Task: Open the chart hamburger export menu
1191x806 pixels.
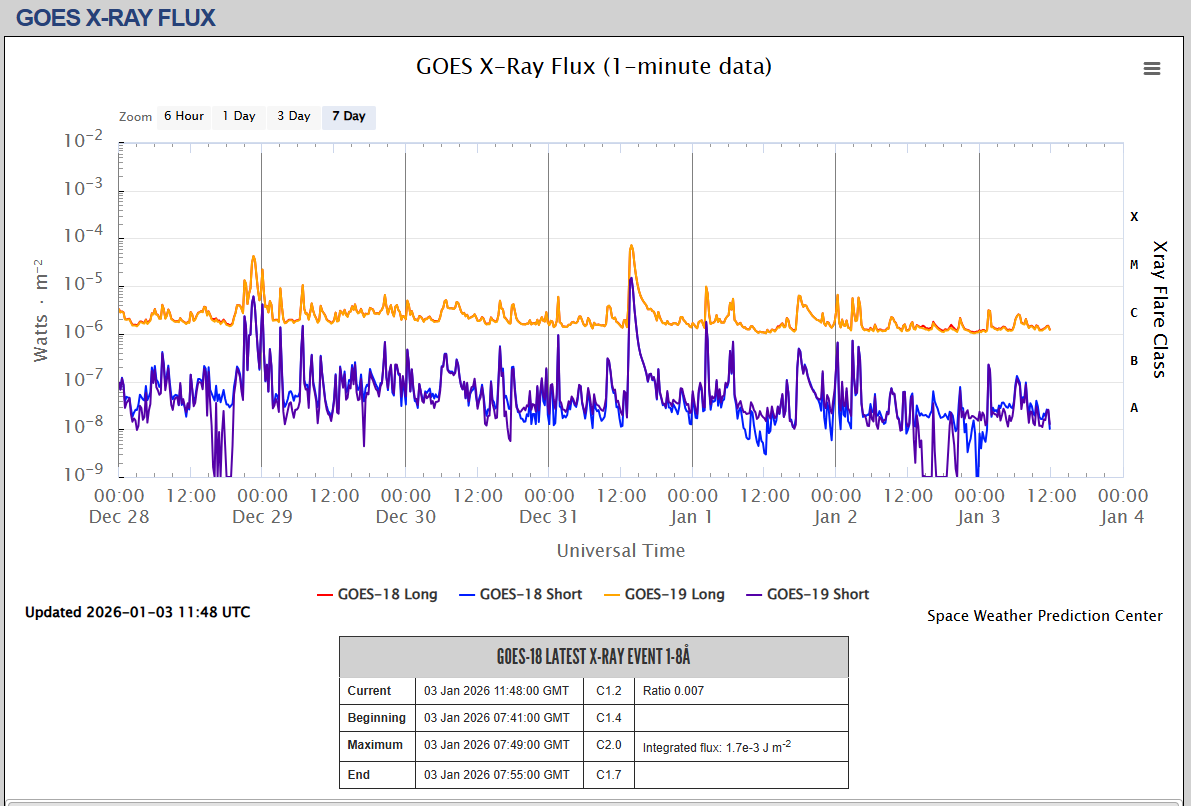Action: (1152, 68)
